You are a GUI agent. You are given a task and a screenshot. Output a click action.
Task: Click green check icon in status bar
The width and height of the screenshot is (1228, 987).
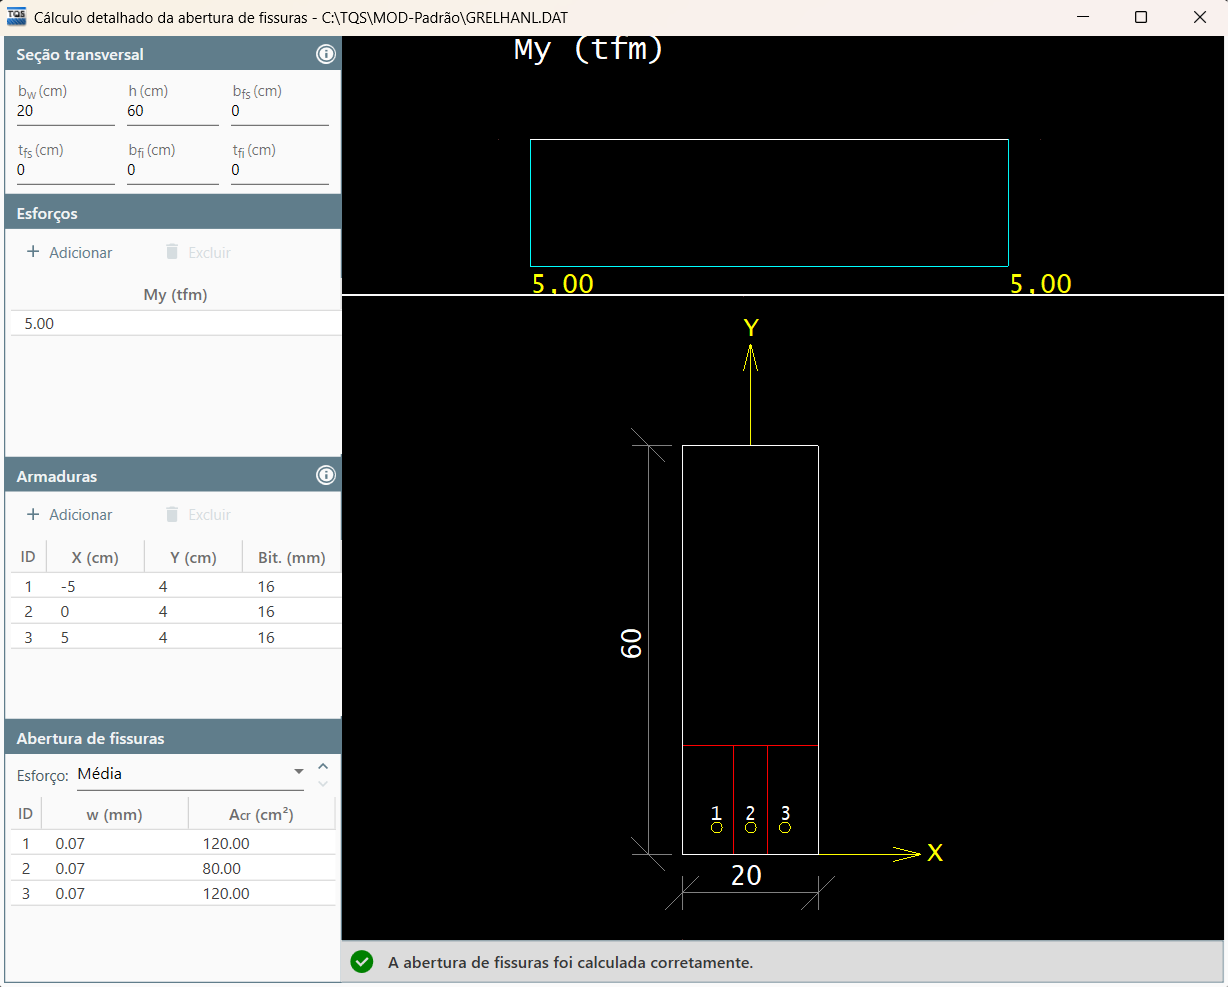[362, 962]
